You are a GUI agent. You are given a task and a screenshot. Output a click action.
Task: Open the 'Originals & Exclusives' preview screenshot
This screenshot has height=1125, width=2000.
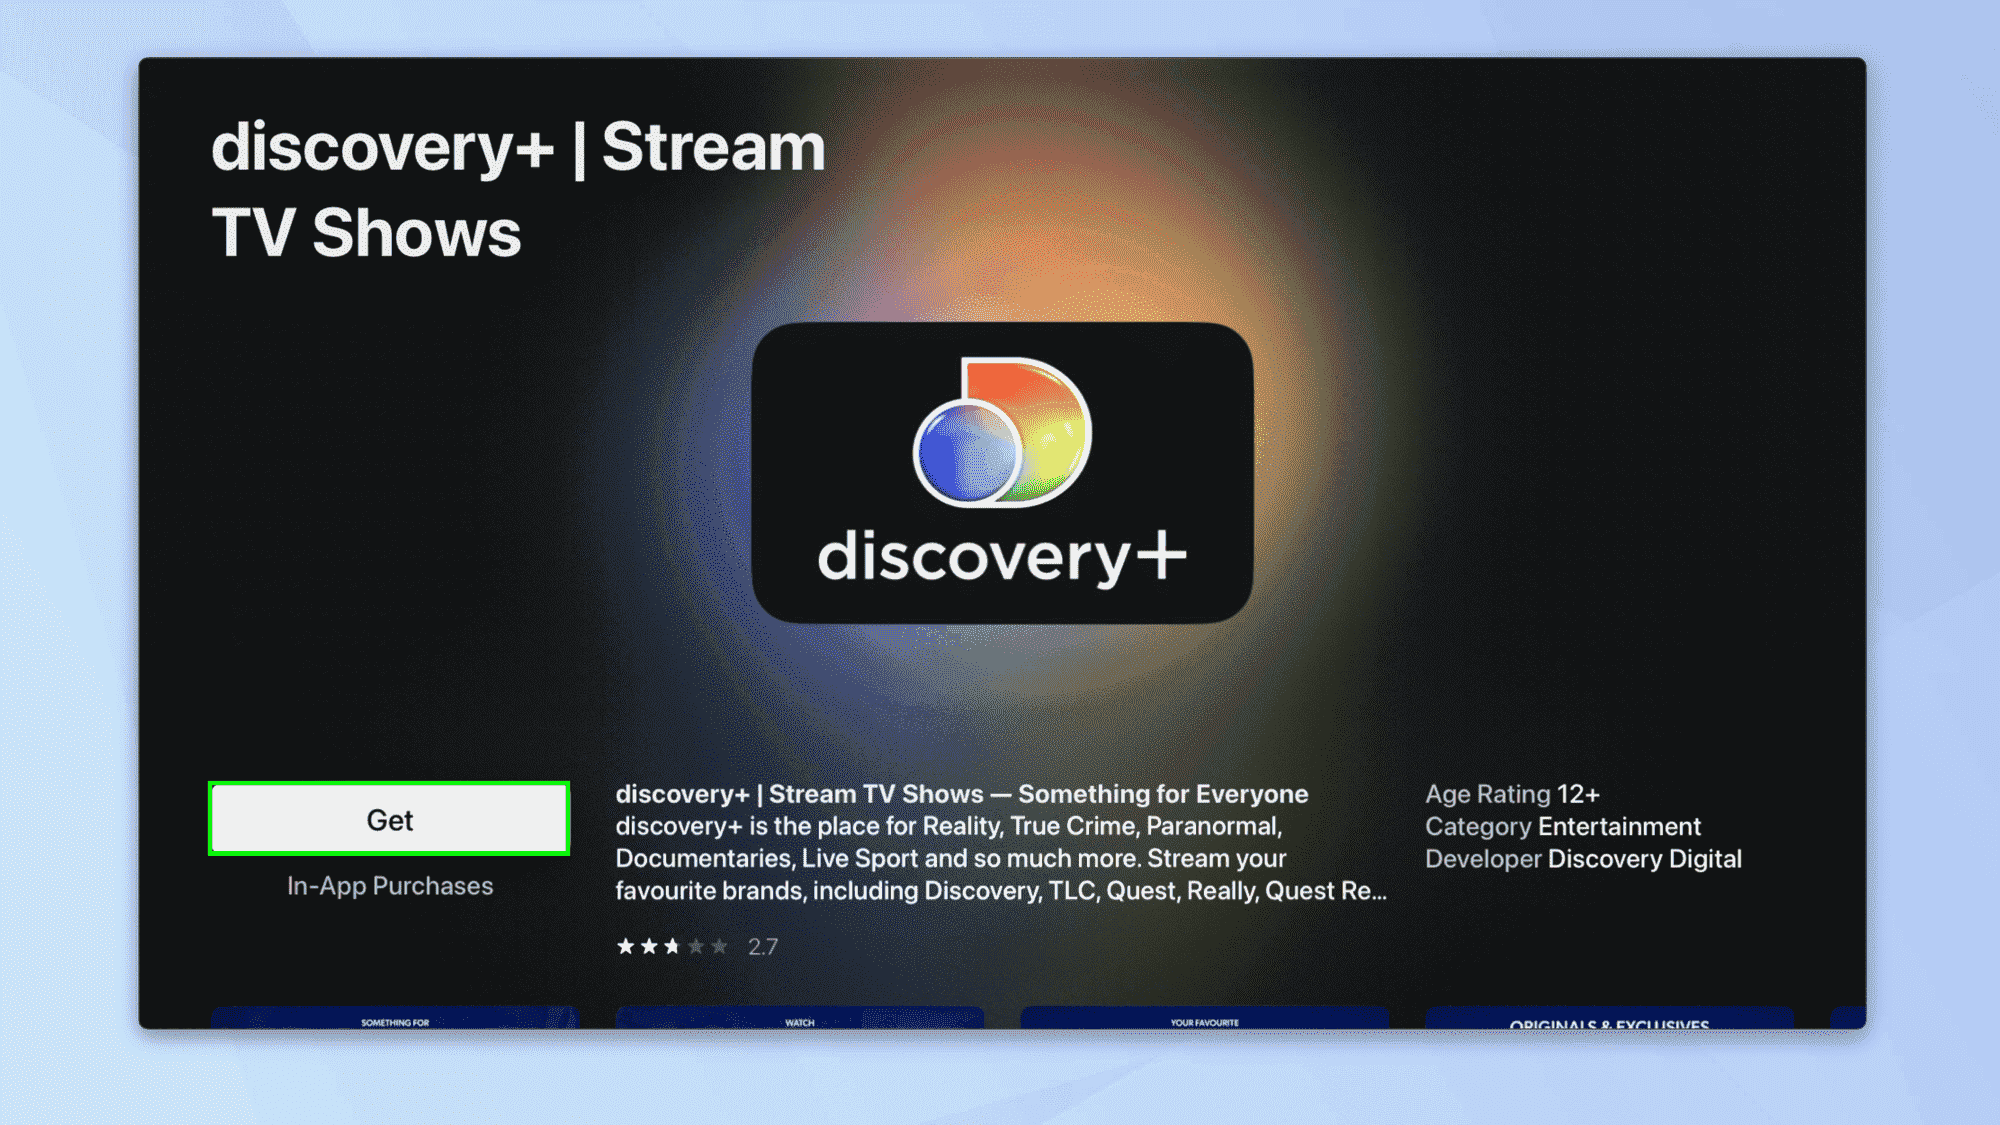tap(1609, 1018)
